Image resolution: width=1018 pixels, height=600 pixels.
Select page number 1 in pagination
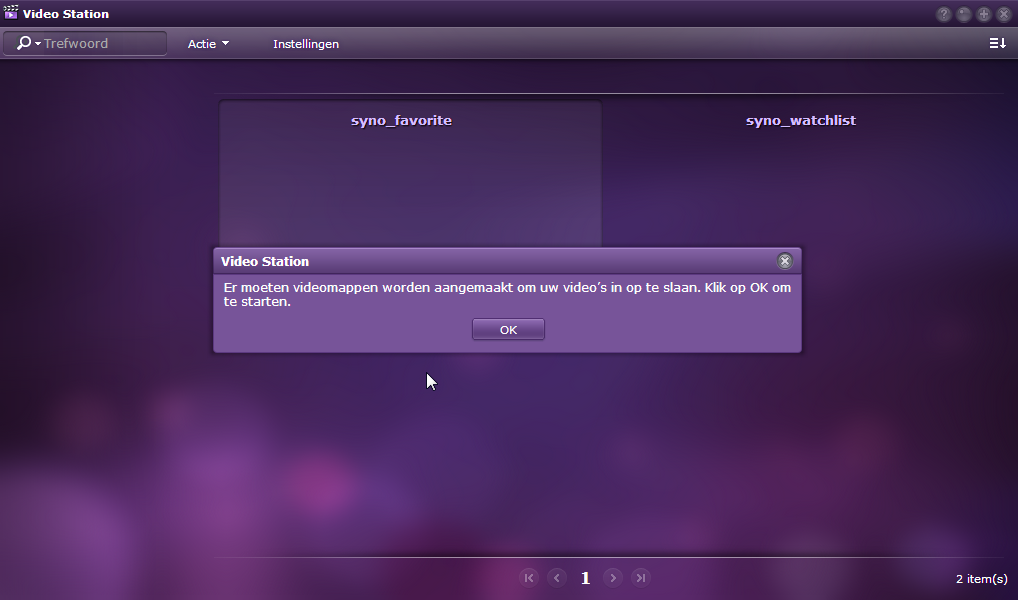(x=586, y=578)
